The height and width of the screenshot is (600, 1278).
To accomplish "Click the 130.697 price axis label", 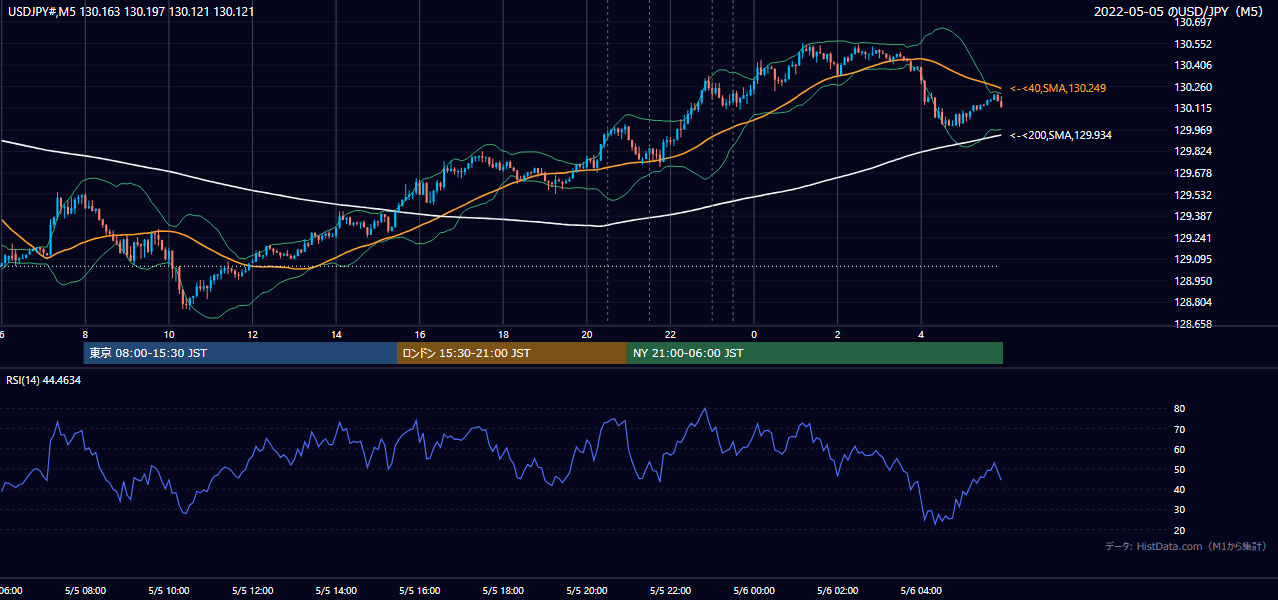I will coord(1193,22).
